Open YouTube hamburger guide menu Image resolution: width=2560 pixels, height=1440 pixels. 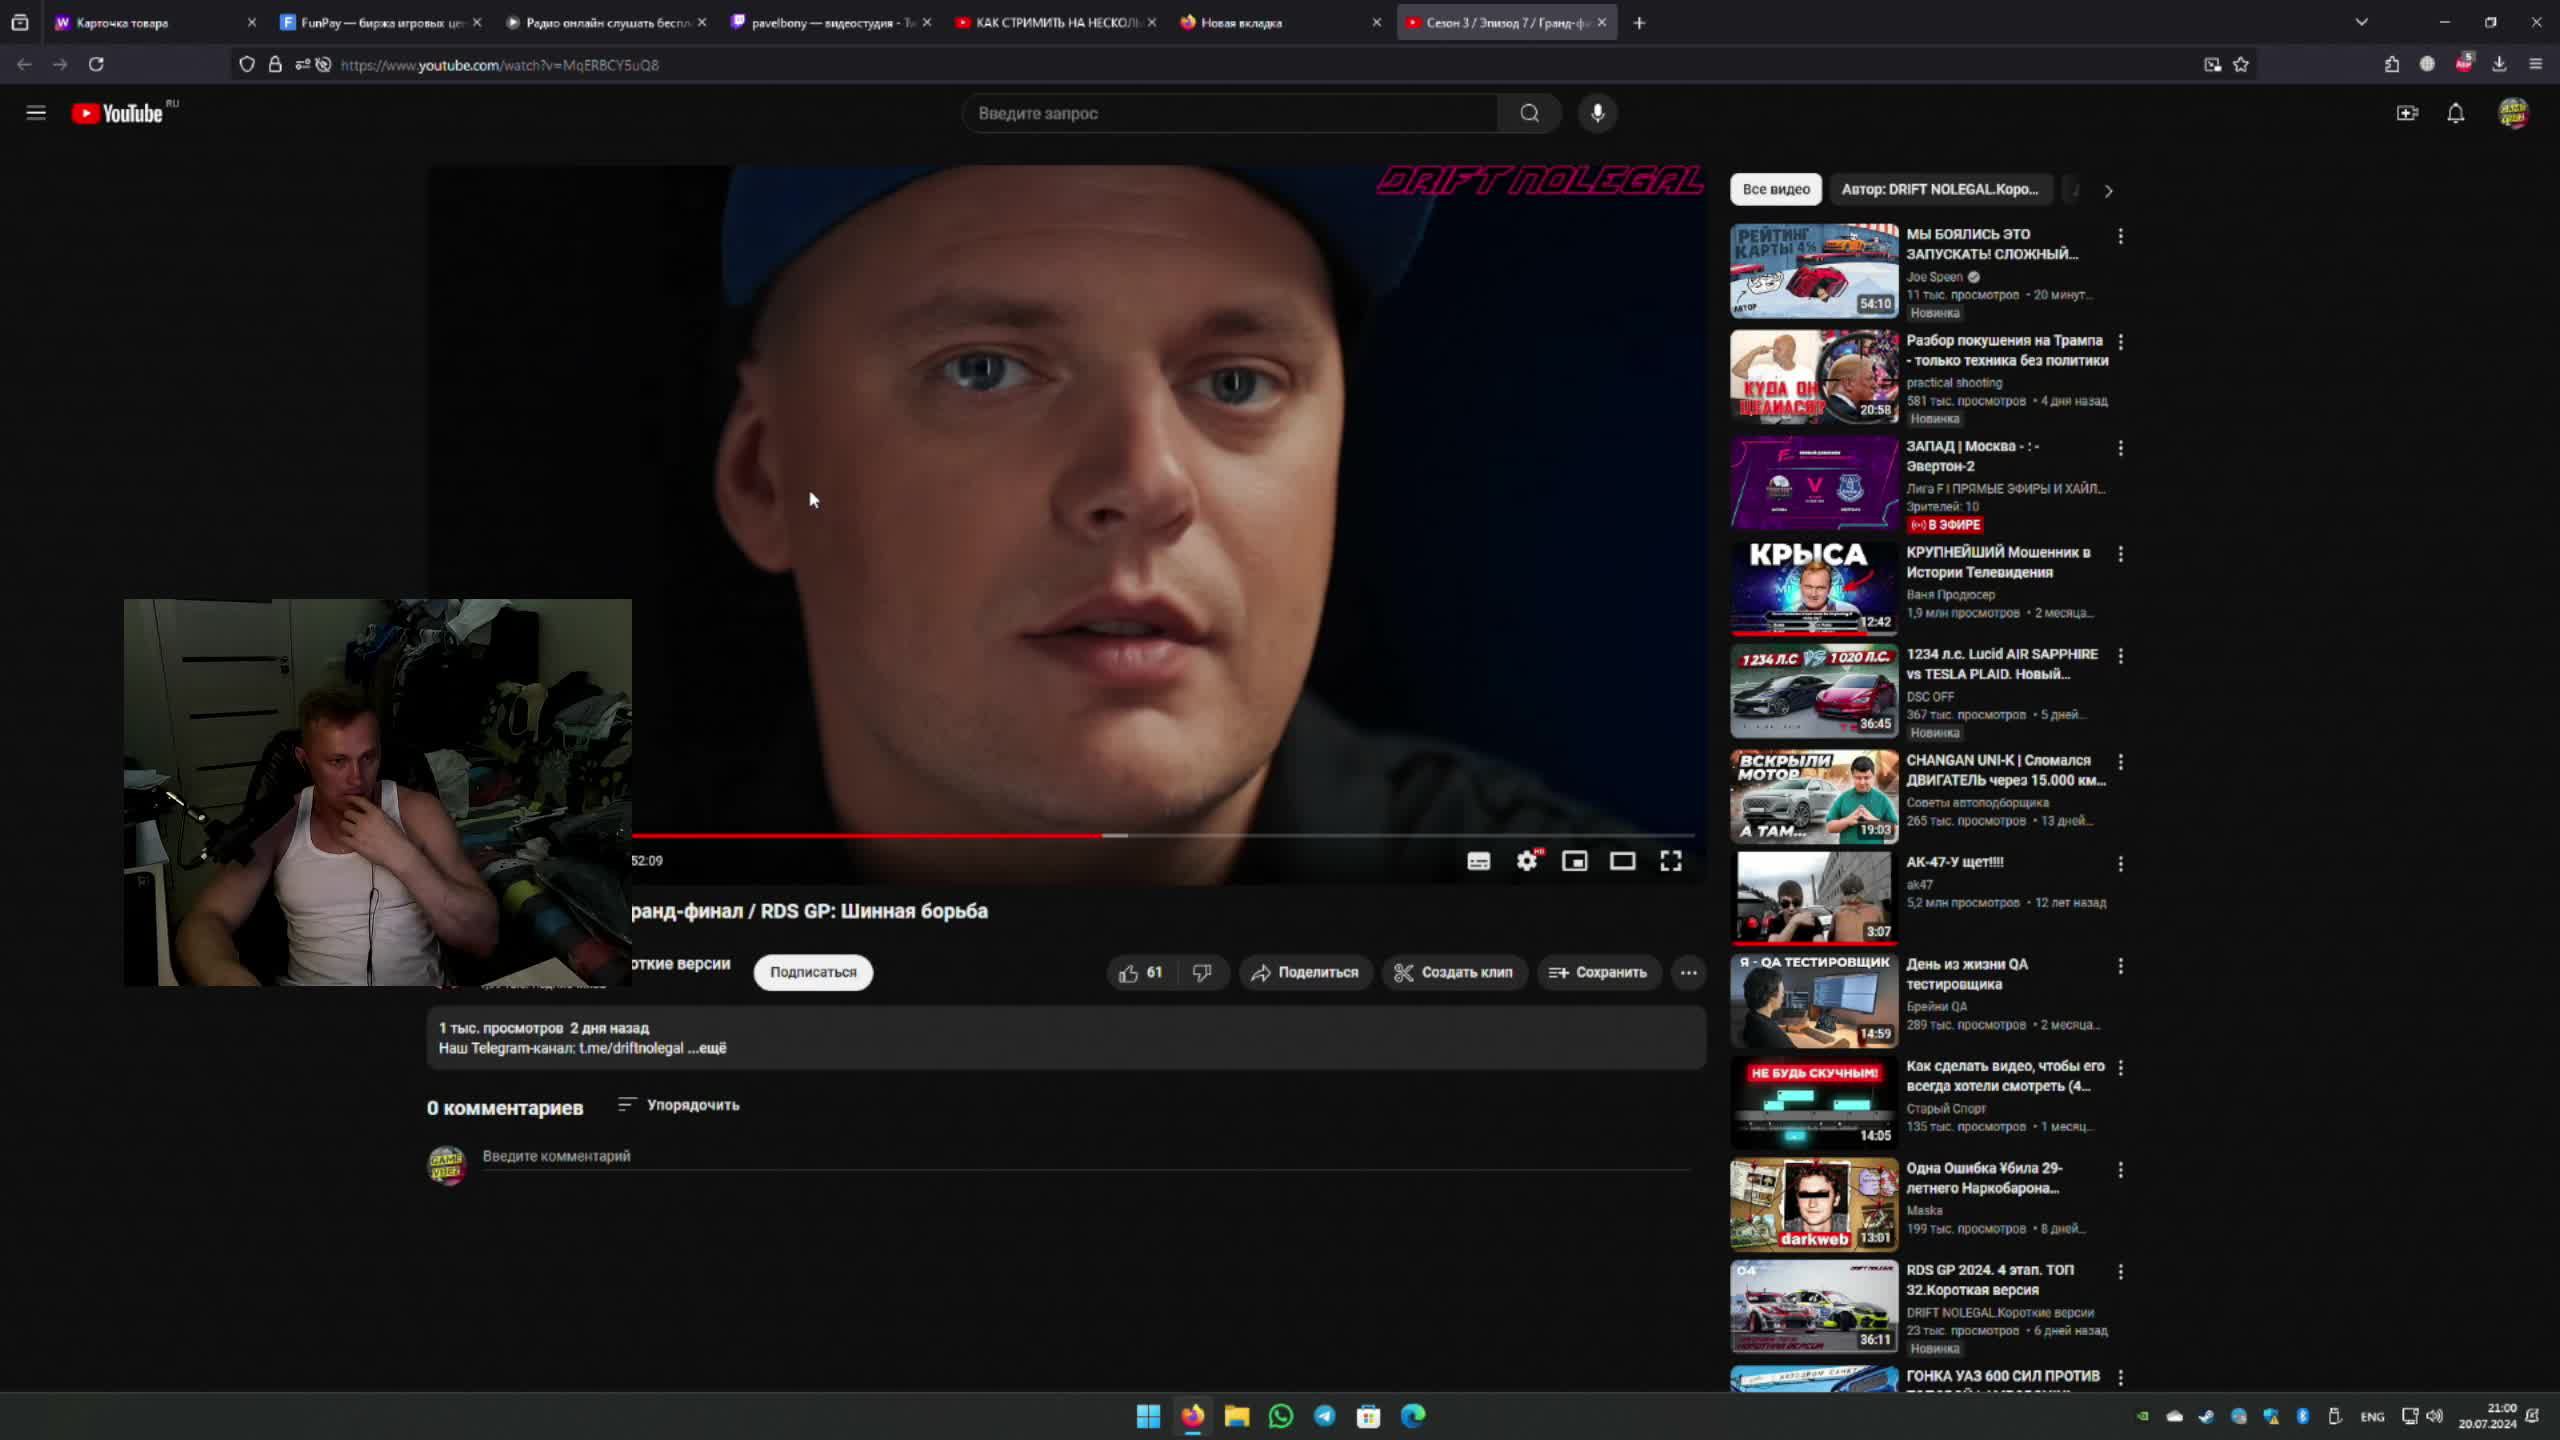pos(36,113)
